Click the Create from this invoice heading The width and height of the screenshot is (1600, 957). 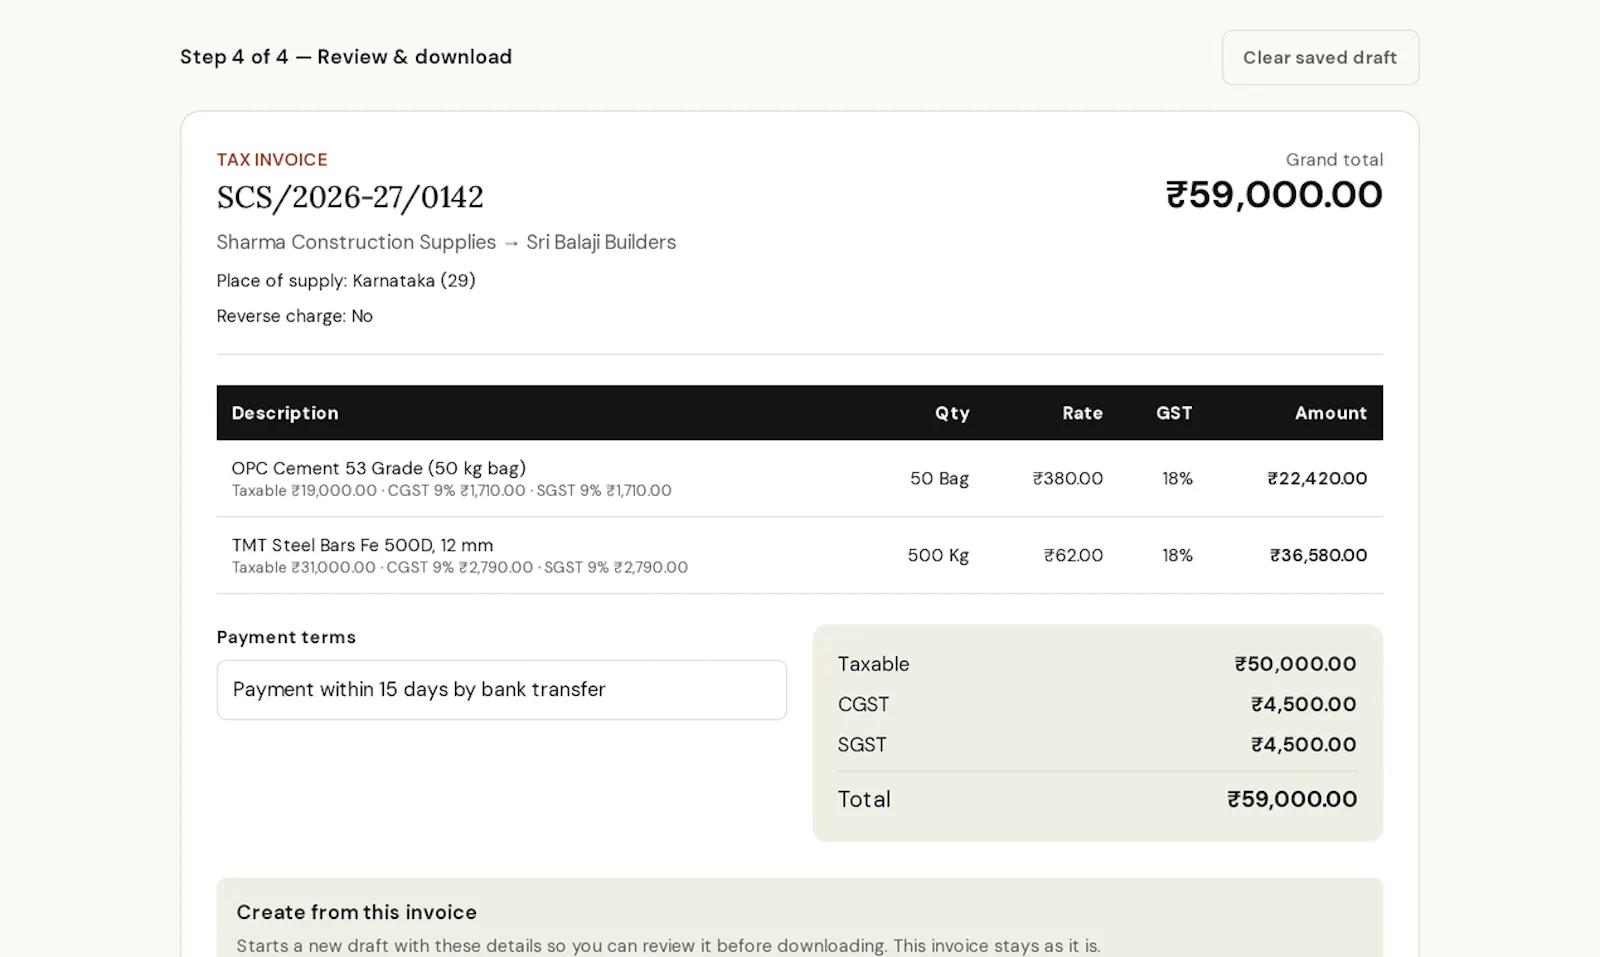(357, 912)
